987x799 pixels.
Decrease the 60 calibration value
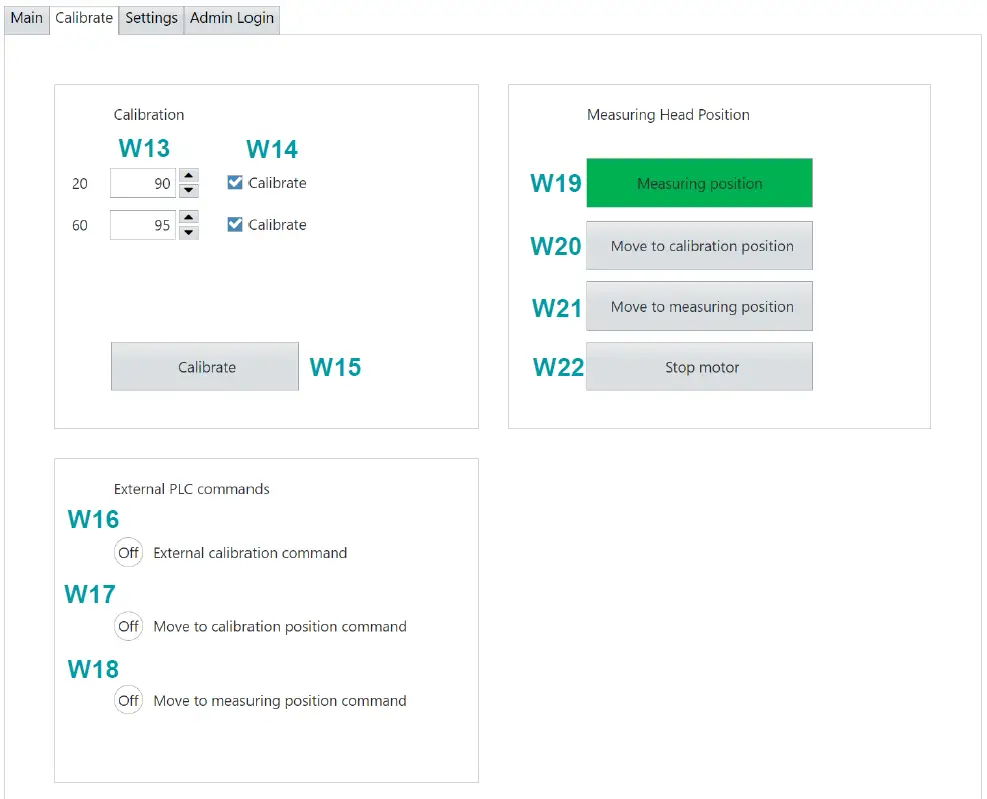pyautogui.click(x=188, y=233)
